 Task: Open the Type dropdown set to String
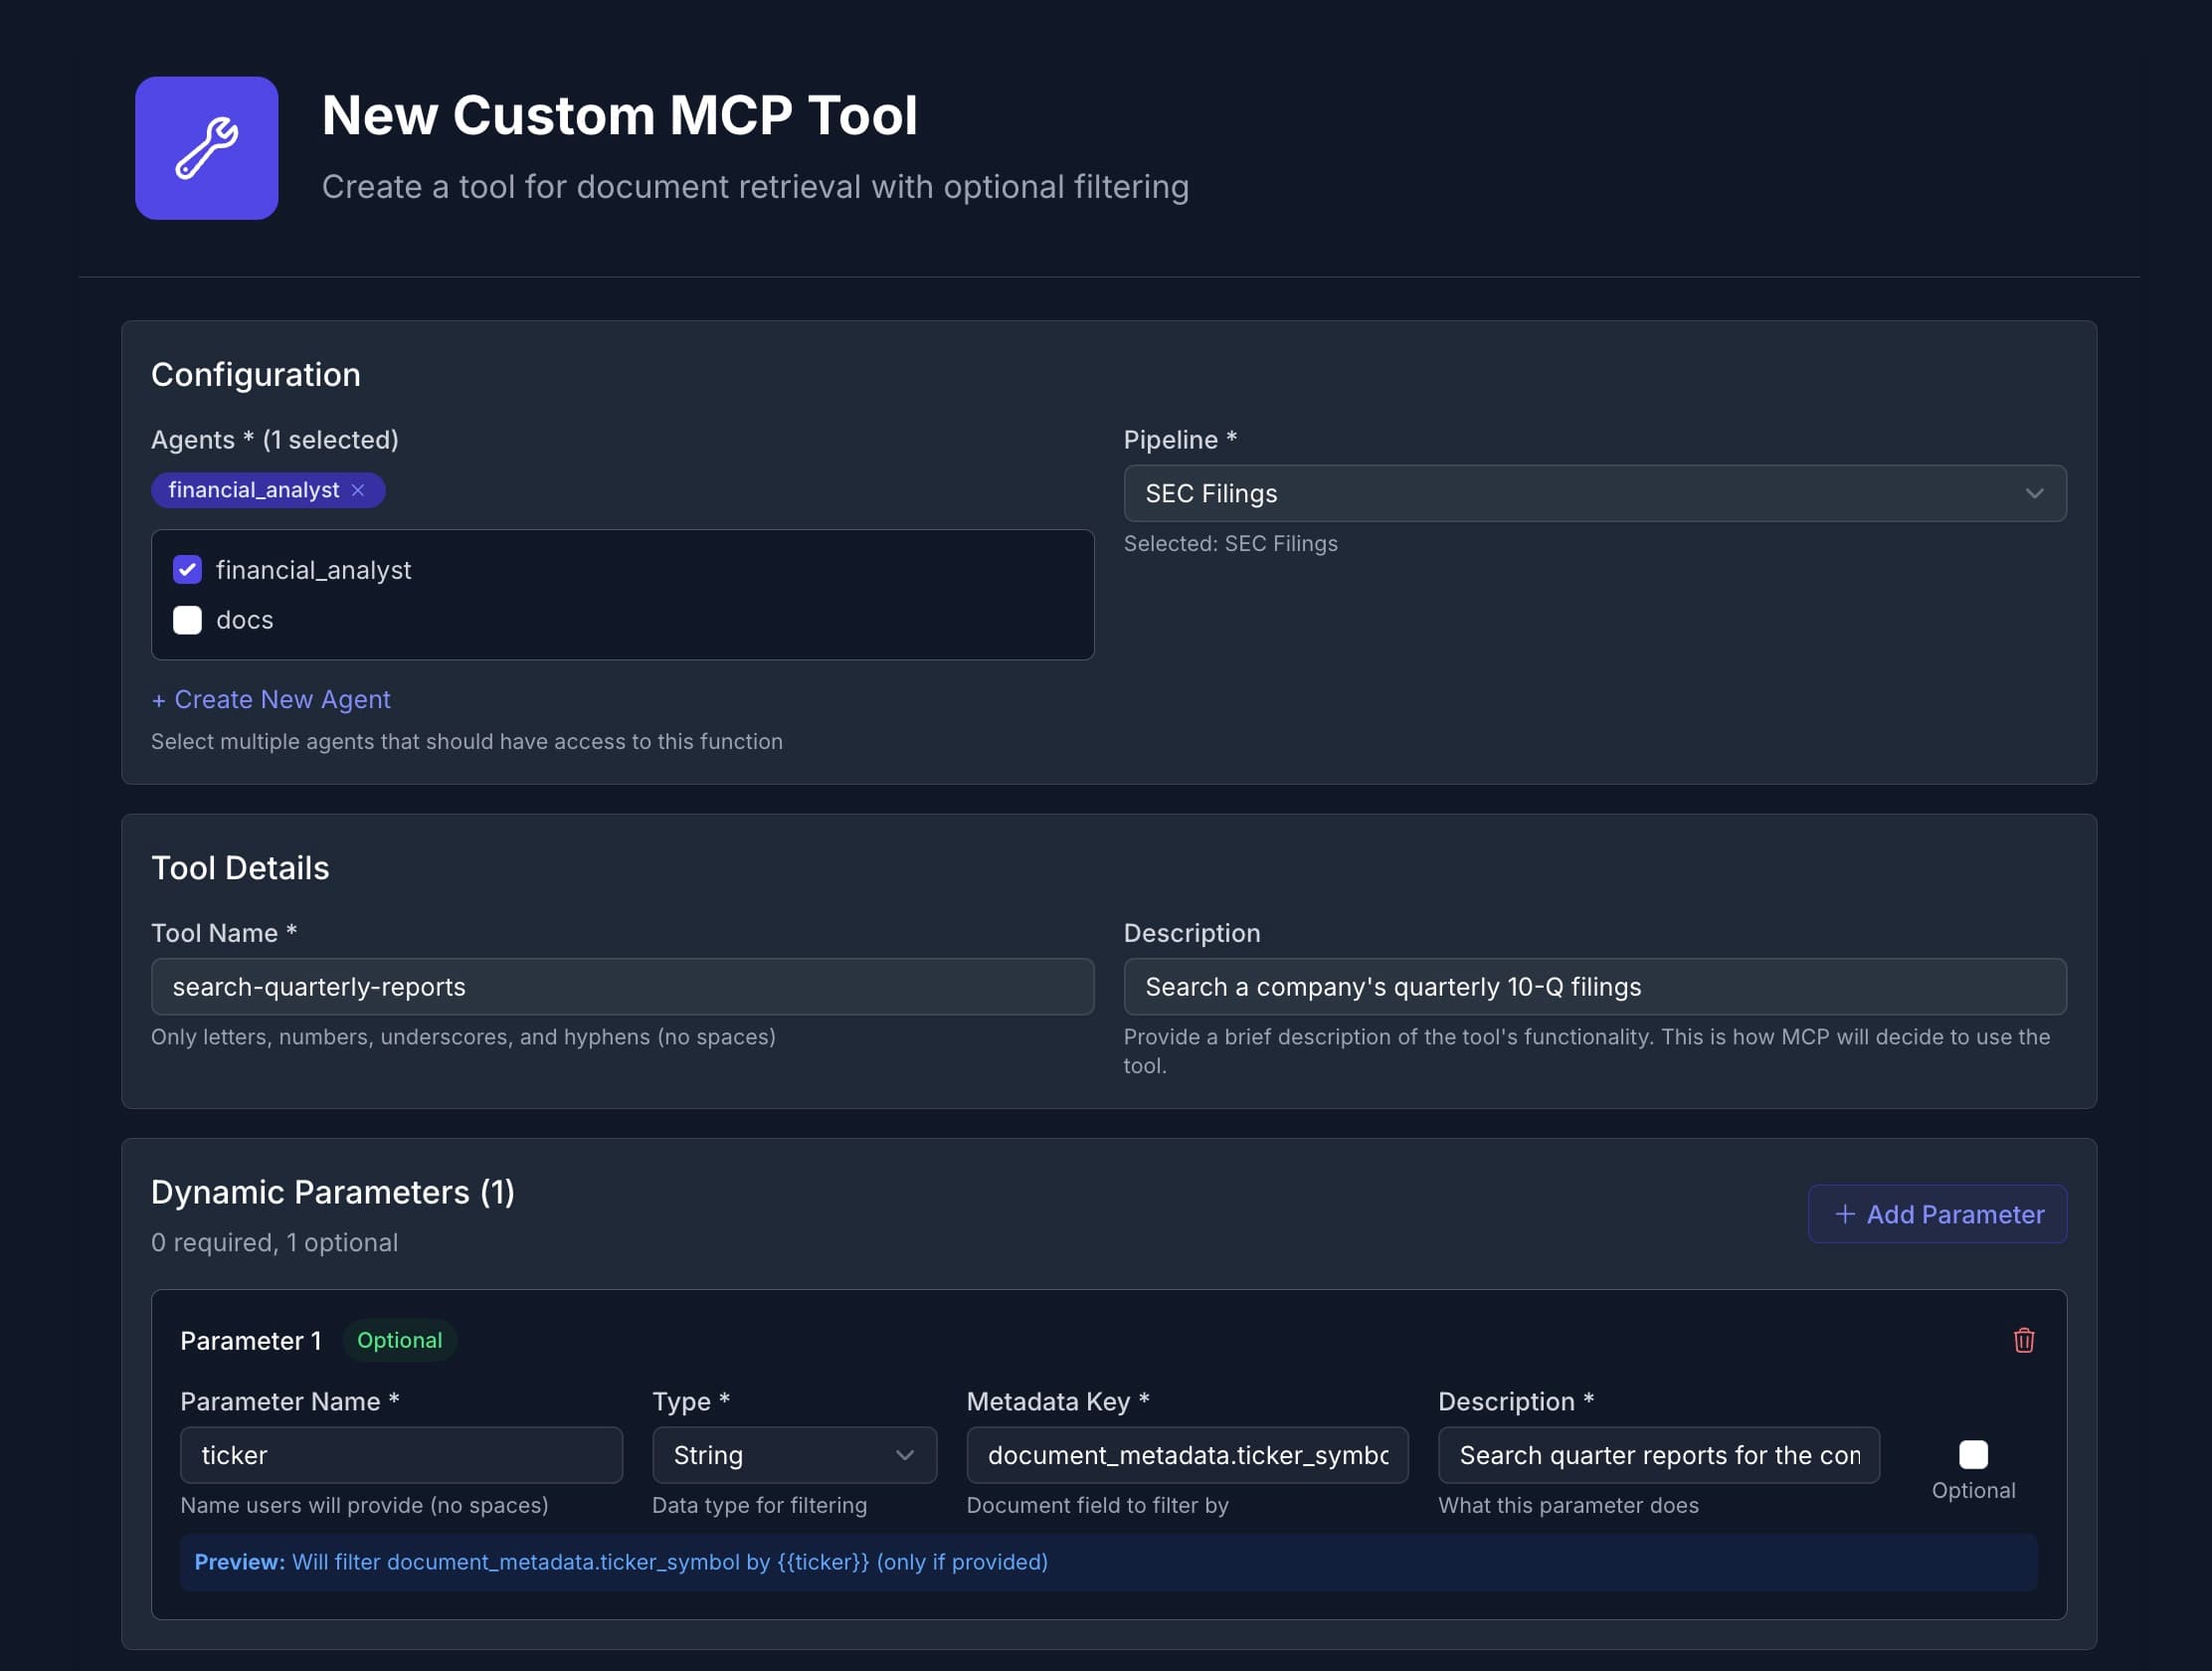[793, 1455]
